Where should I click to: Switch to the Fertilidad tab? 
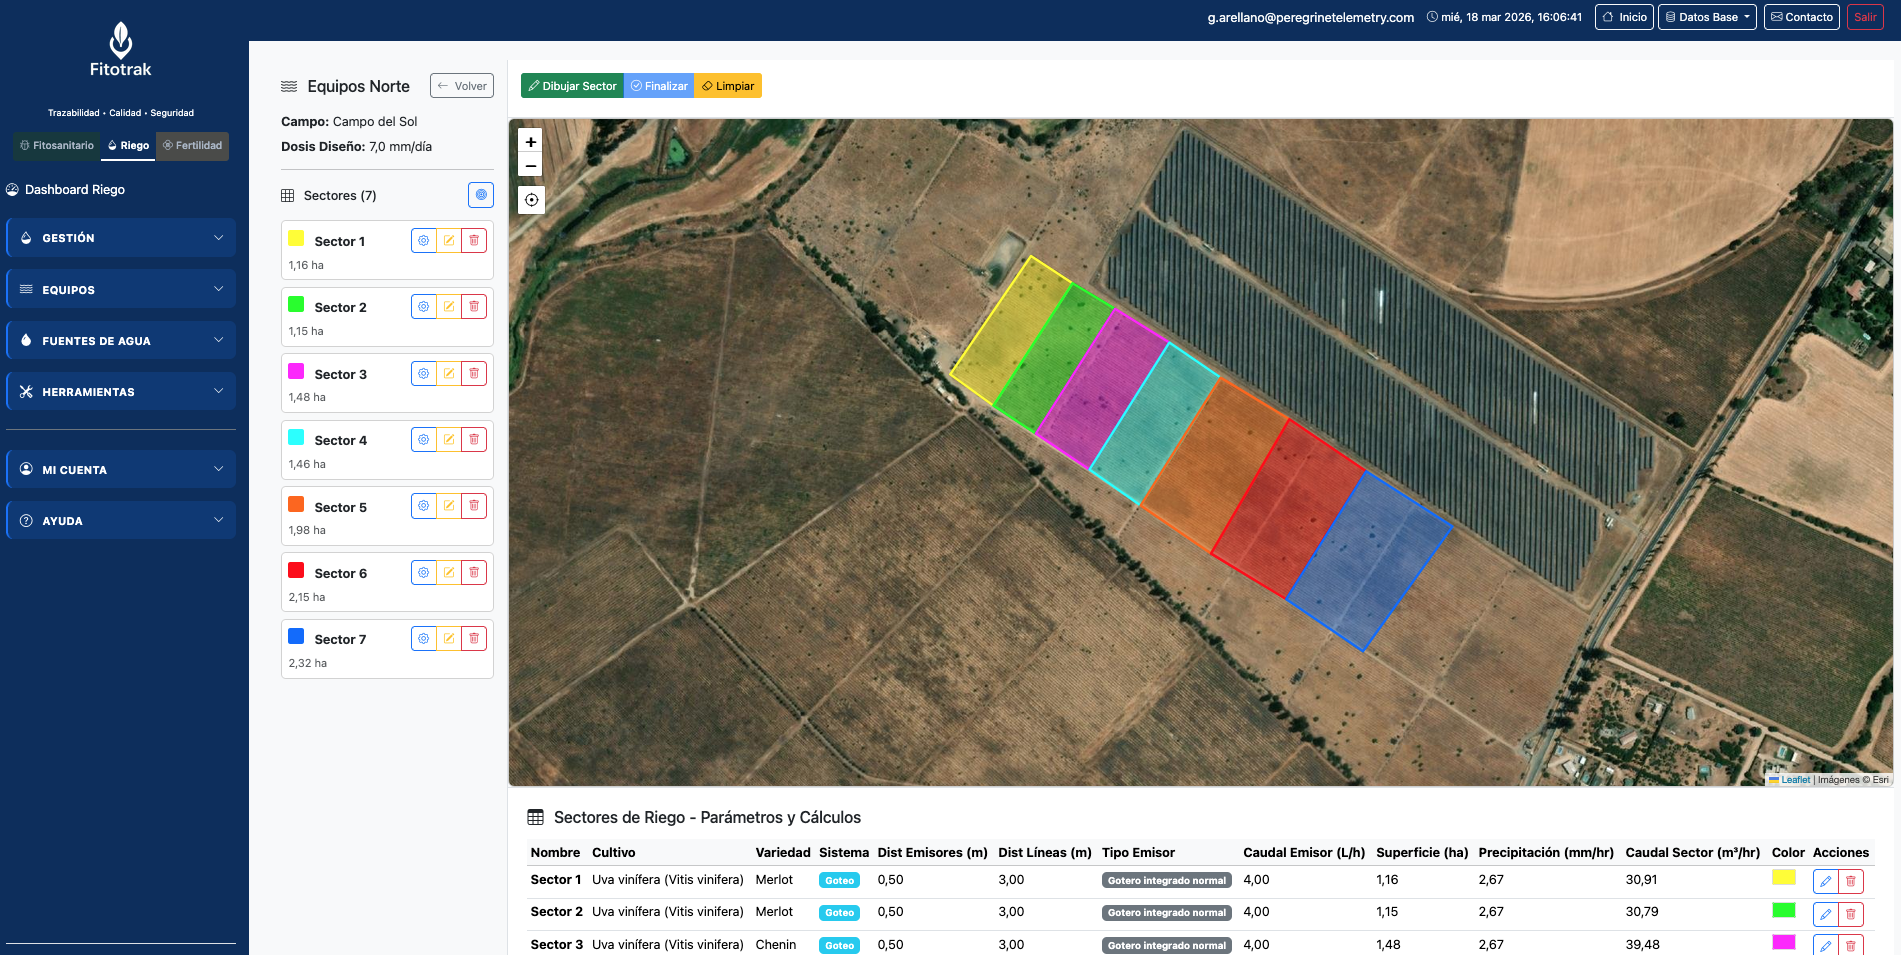coord(193,146)
